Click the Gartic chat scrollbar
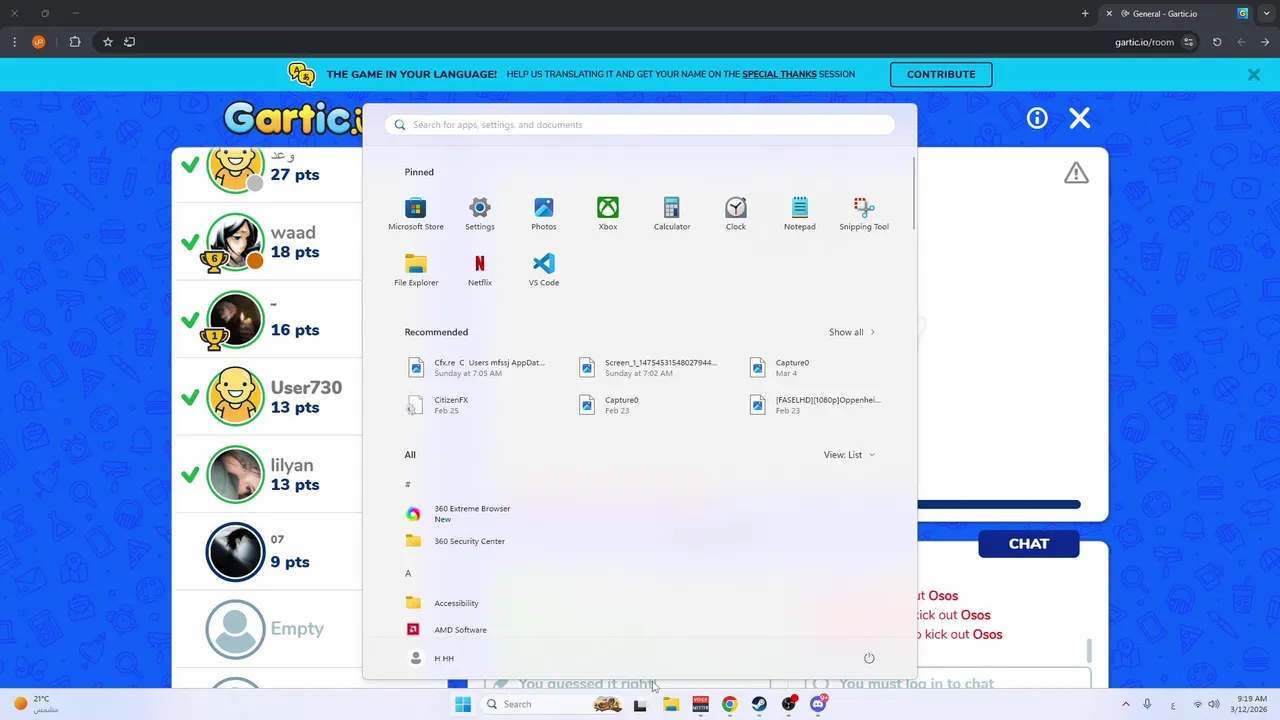 click(x=1089, y=651)
